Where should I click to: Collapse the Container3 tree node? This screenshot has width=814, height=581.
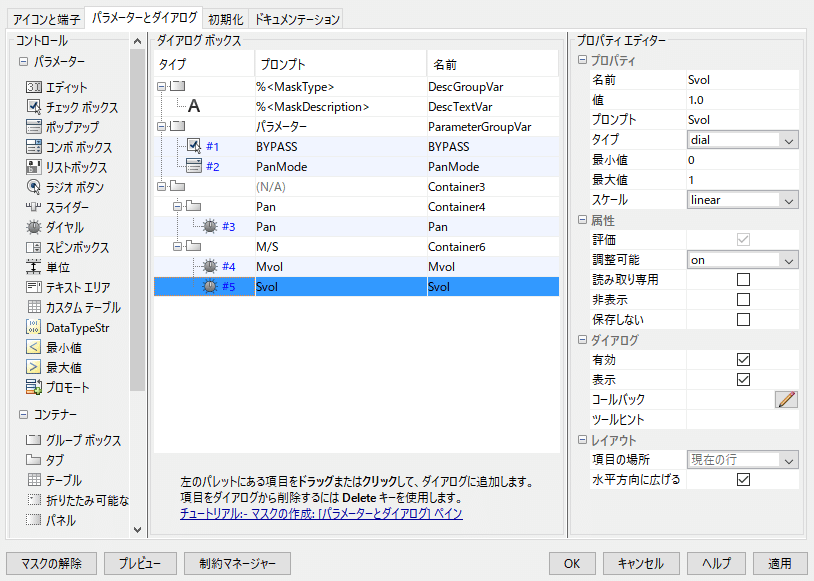(x=161, y=186)
